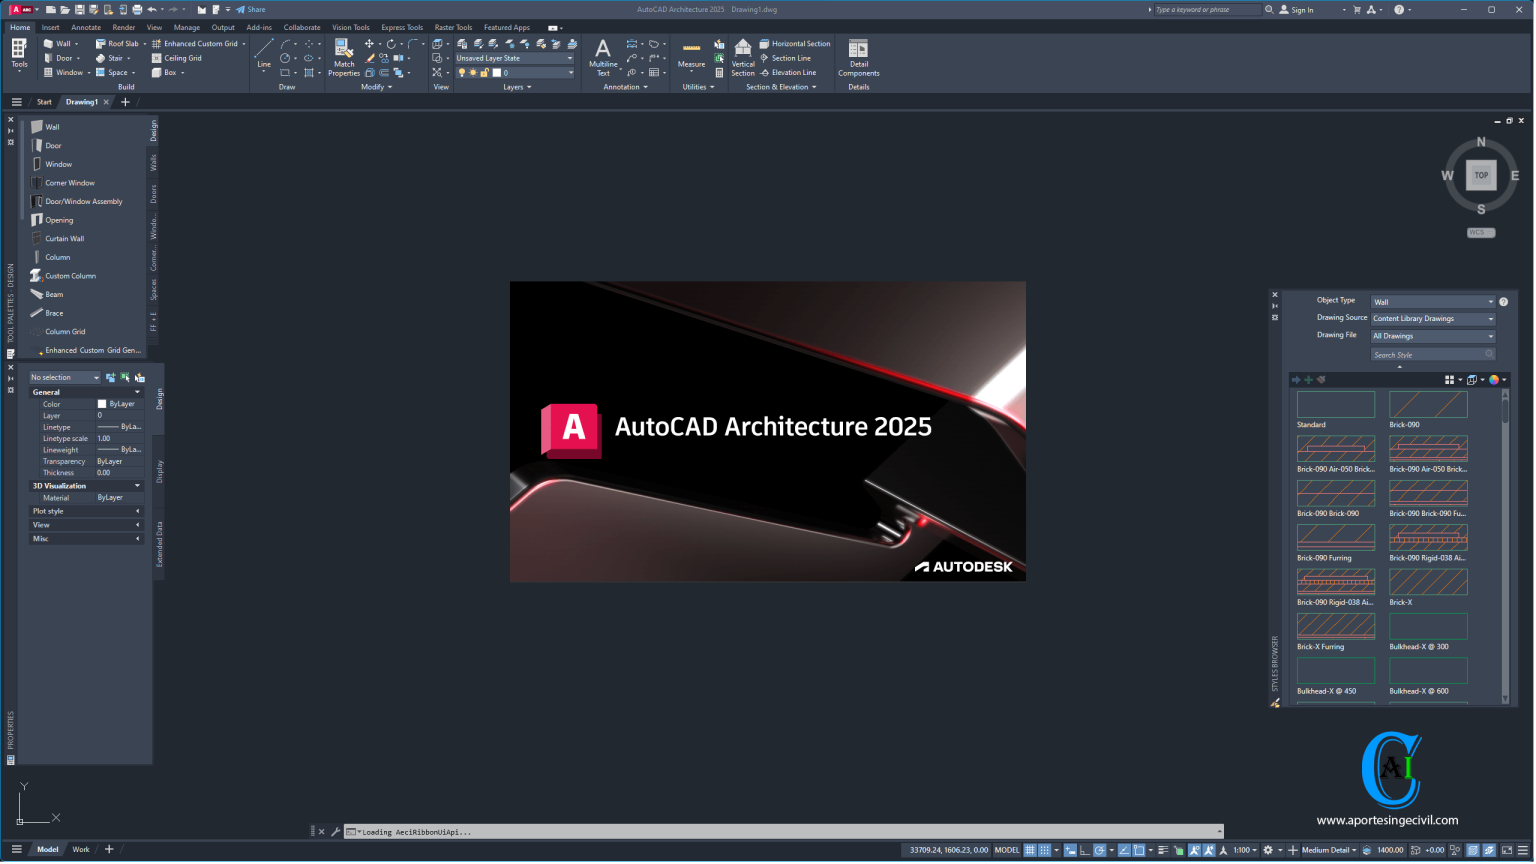
Task: Click the Measure tool in Utilities
Action: [690, 52]
